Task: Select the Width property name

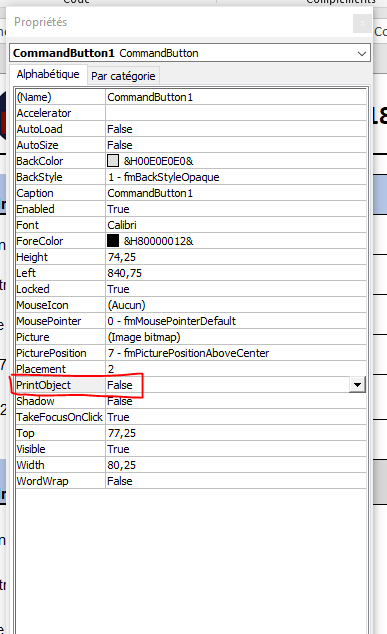Action: click(30, 465)
